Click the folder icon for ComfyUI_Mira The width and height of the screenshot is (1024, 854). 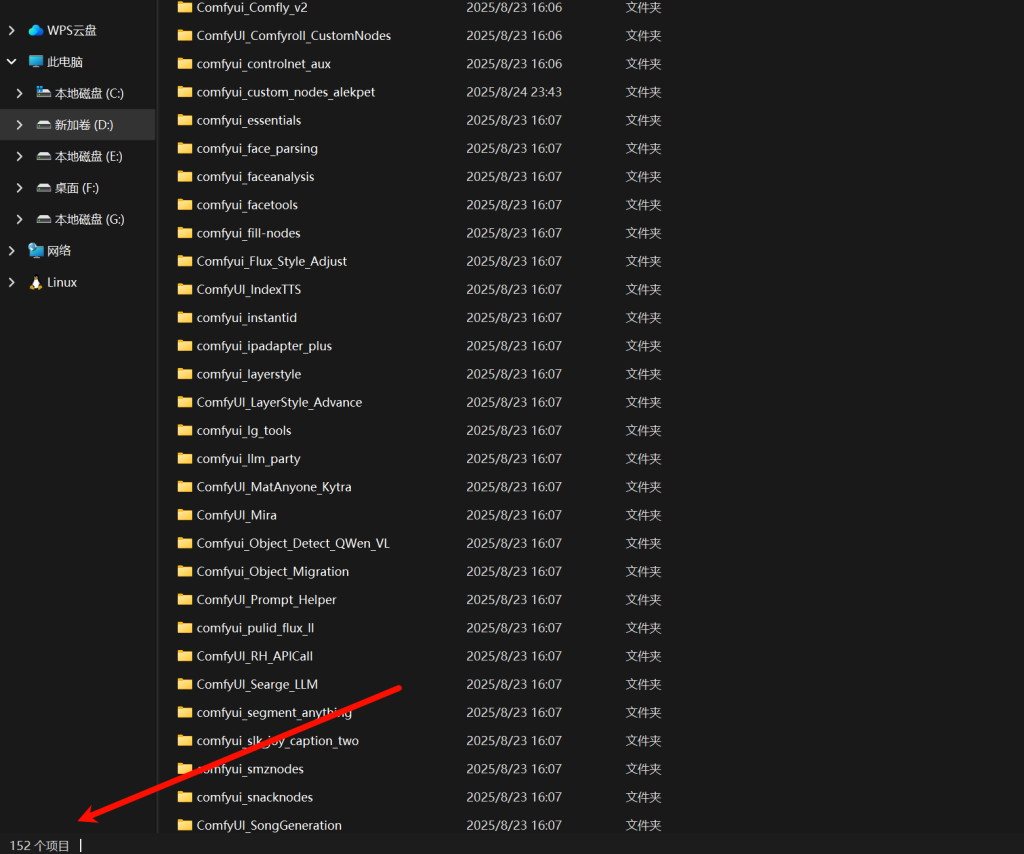185,515
